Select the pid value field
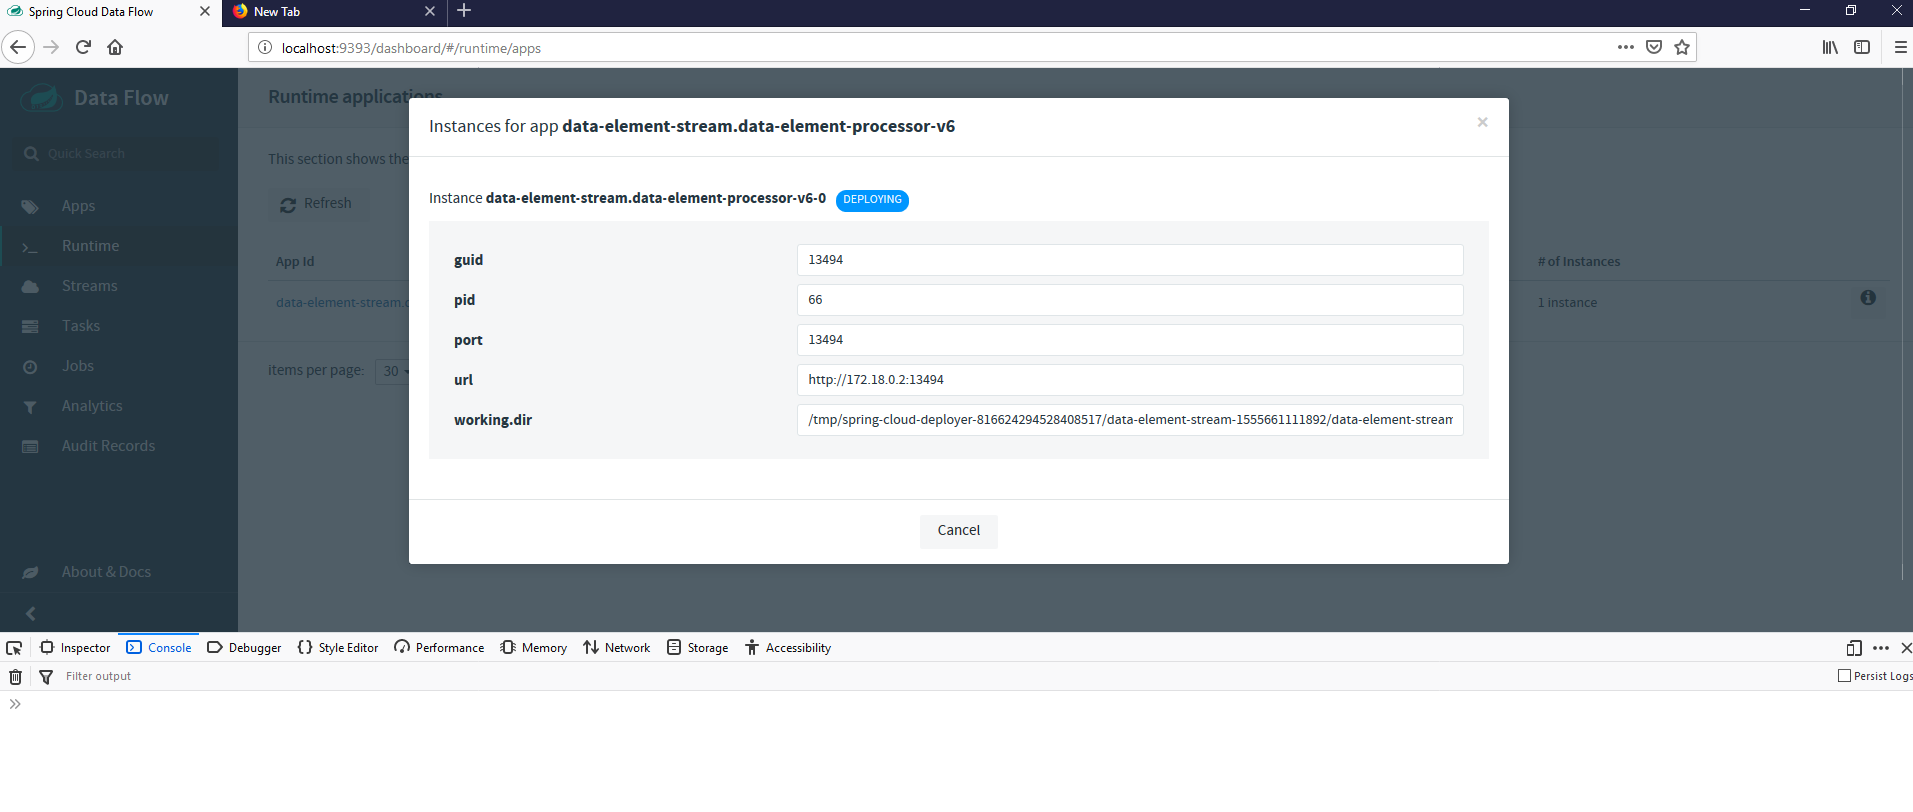This screenshot has height=812, width=1913. tap(1130, 300)
